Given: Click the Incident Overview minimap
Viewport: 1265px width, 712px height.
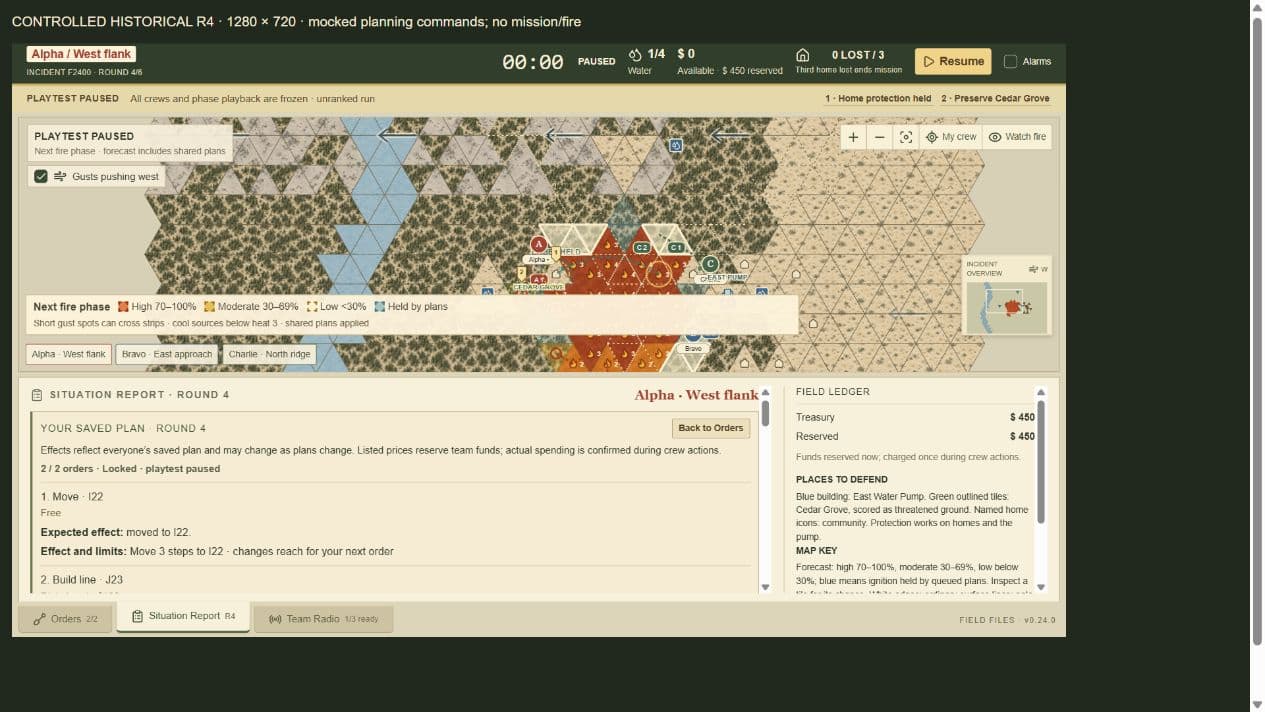Looking at the screenshot, I should pos(1007,307).
